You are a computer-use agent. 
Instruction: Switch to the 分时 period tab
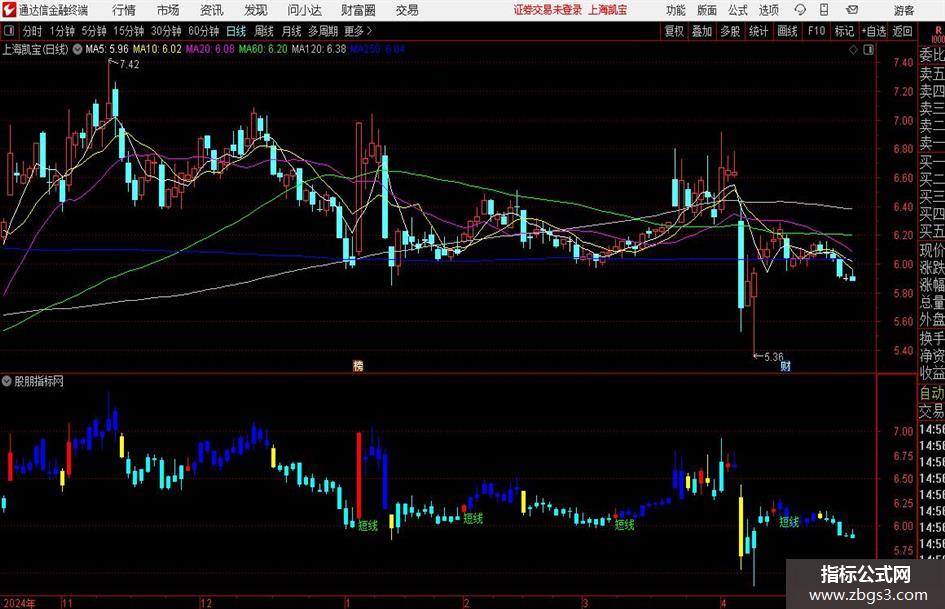pyautogui.click(x=33, y=31)
